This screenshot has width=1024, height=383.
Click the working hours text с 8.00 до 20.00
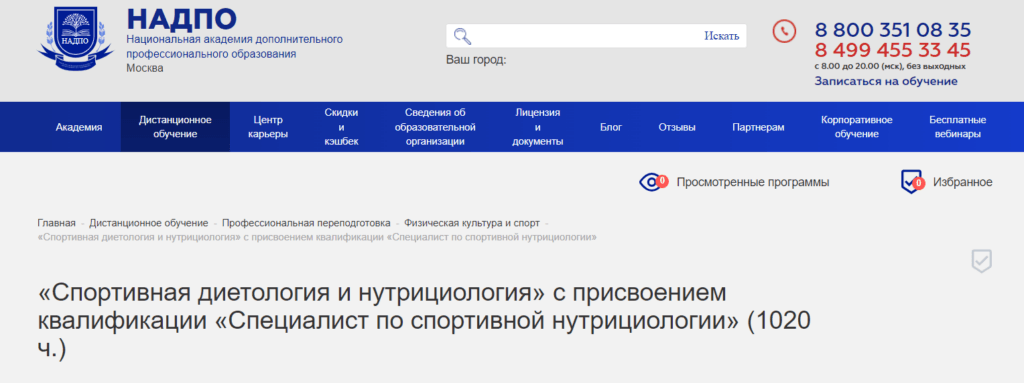point(889,66)
